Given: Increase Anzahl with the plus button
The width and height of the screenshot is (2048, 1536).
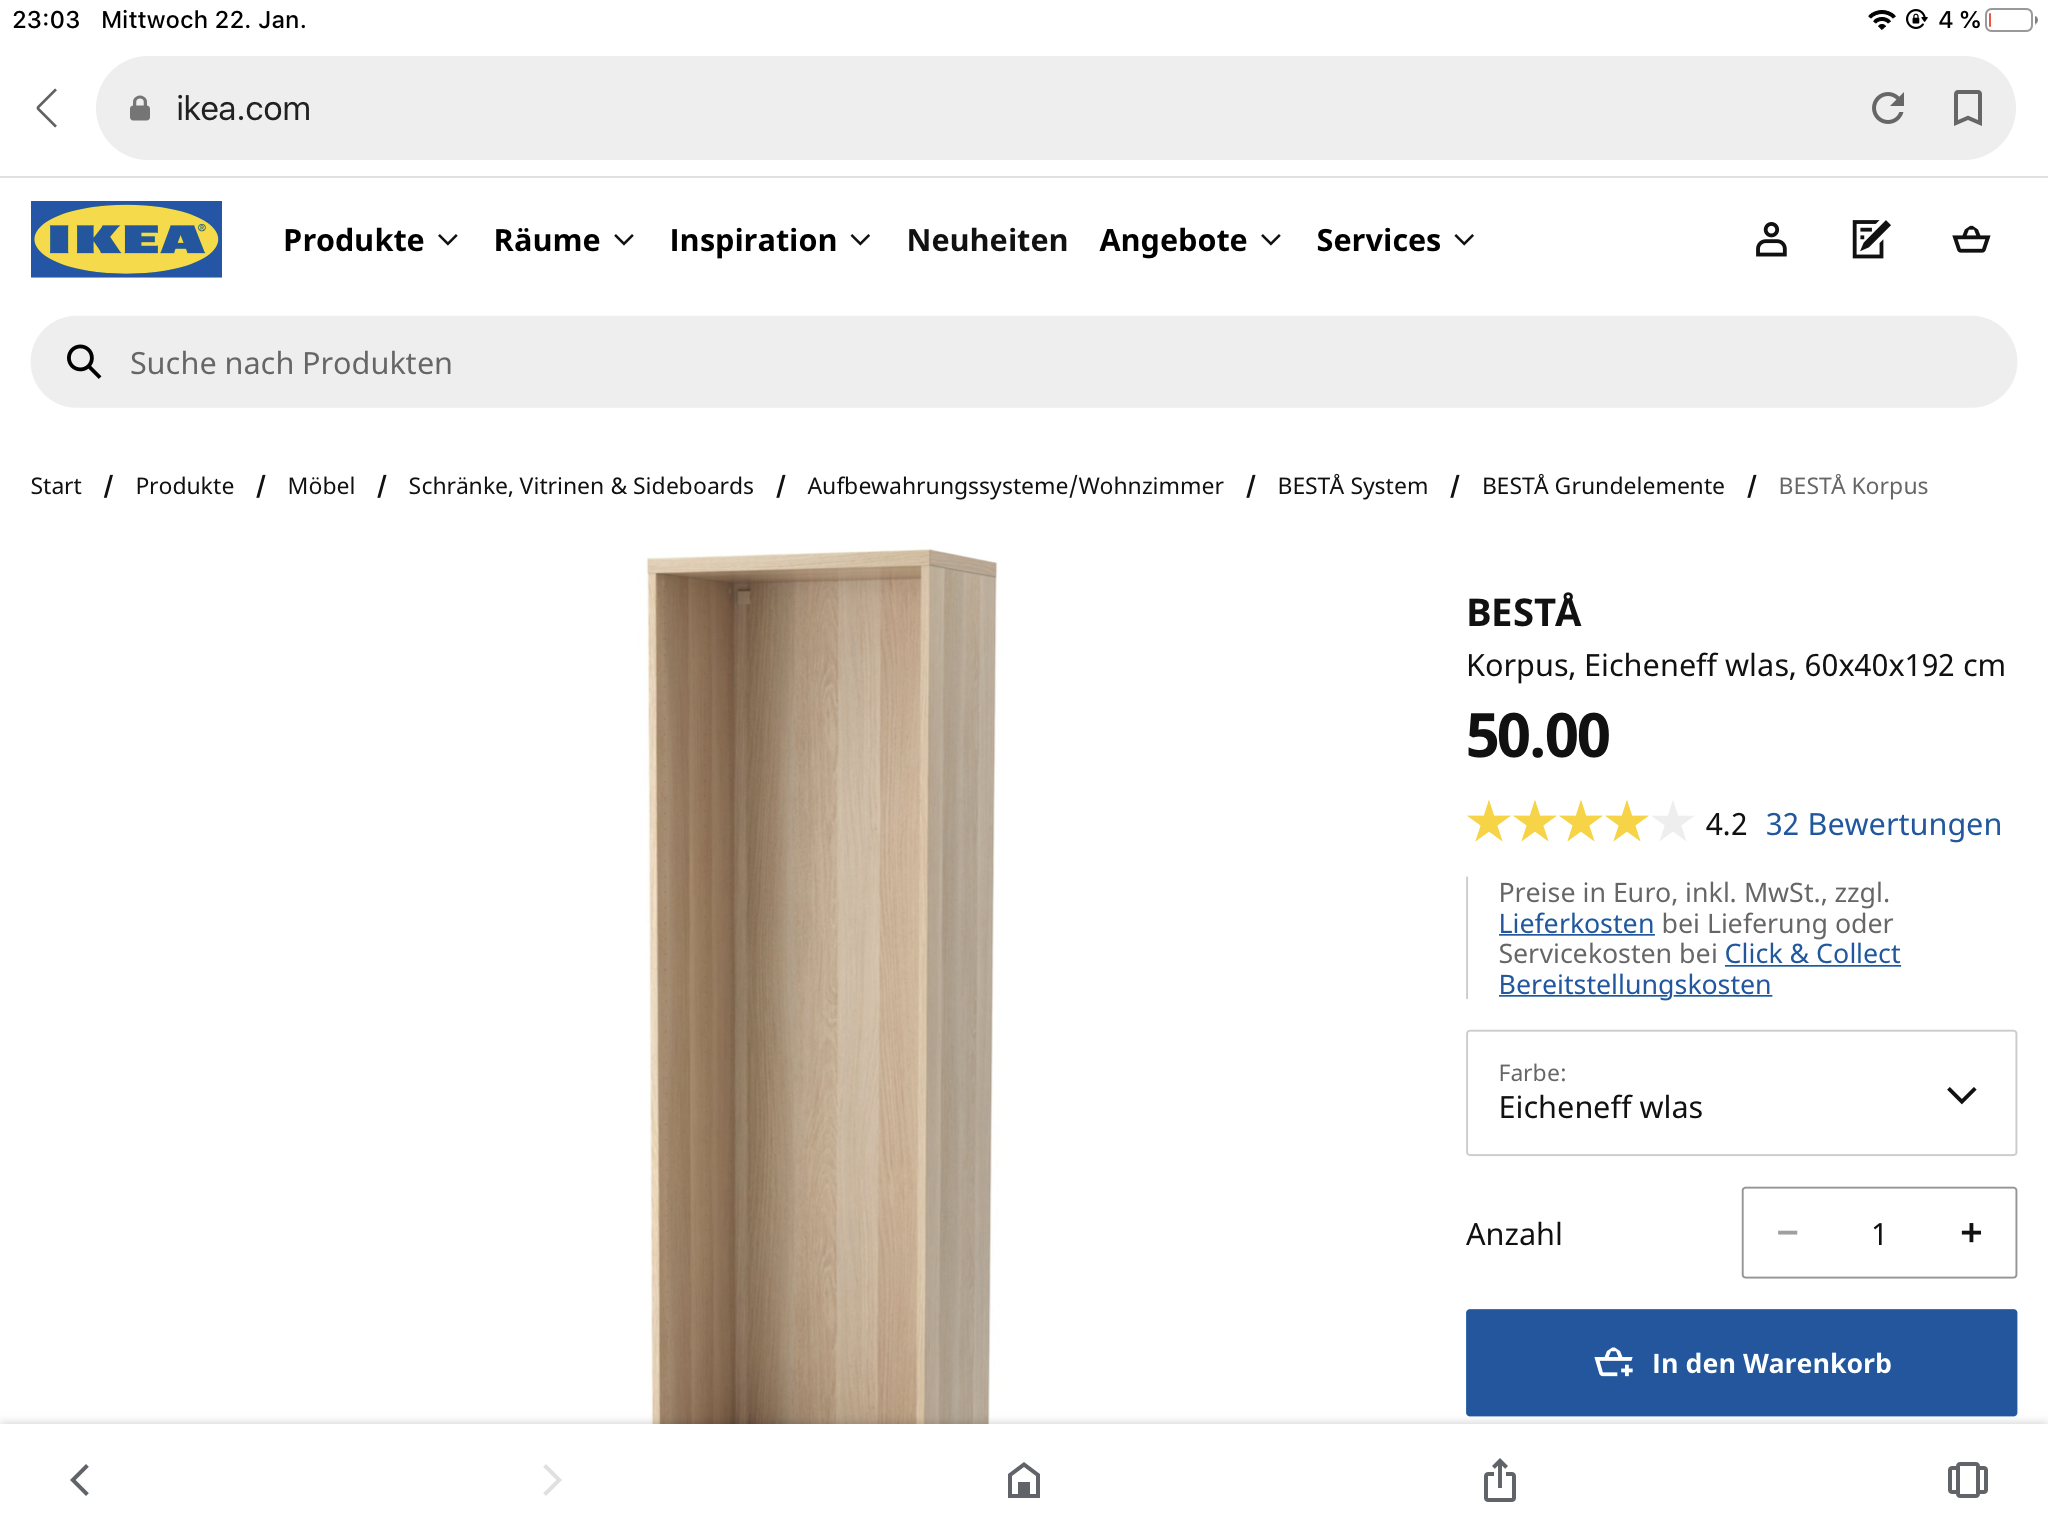Looking at the screenshot, I should pyautogui.click(x=1971, y=1233).
